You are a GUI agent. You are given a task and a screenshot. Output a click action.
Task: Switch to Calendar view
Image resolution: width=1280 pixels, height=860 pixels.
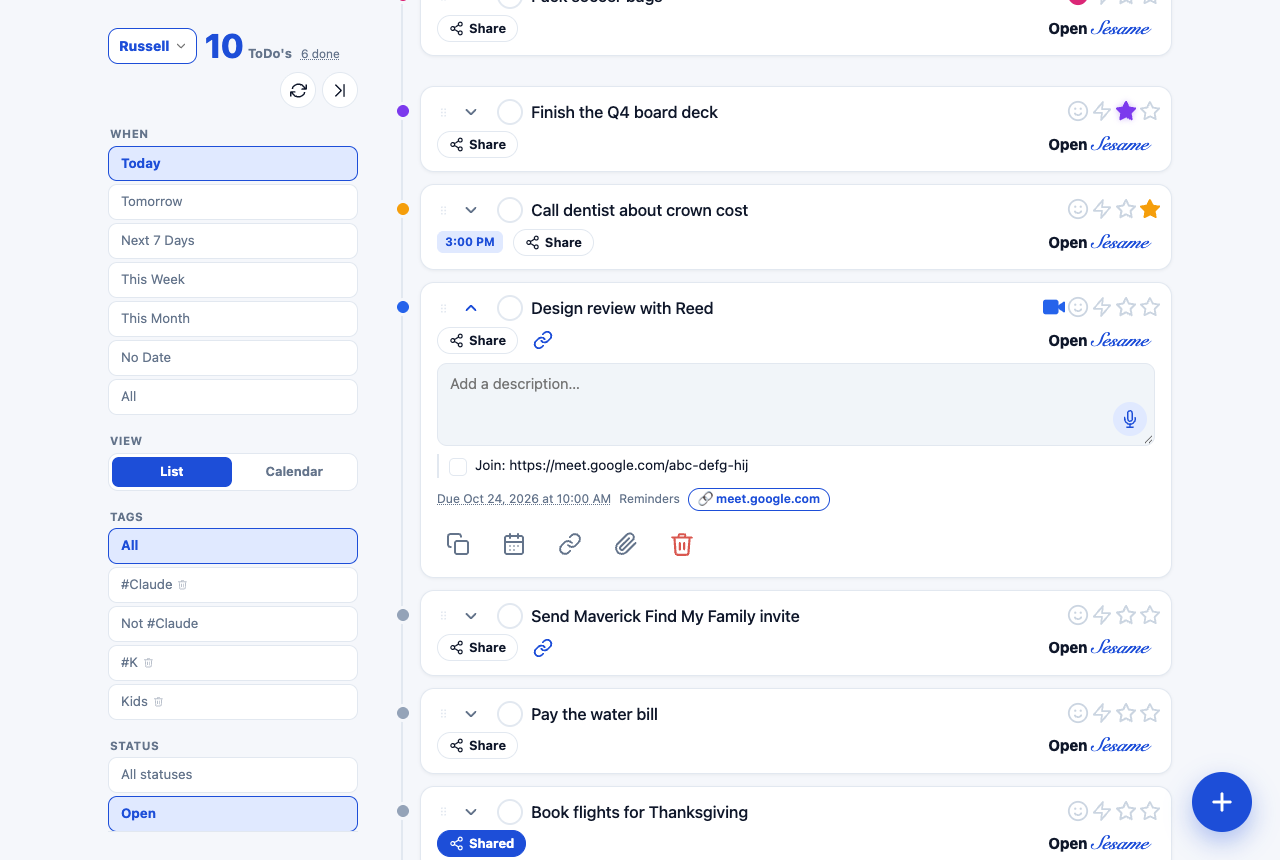pyautogui.click(x=294, y=472)
